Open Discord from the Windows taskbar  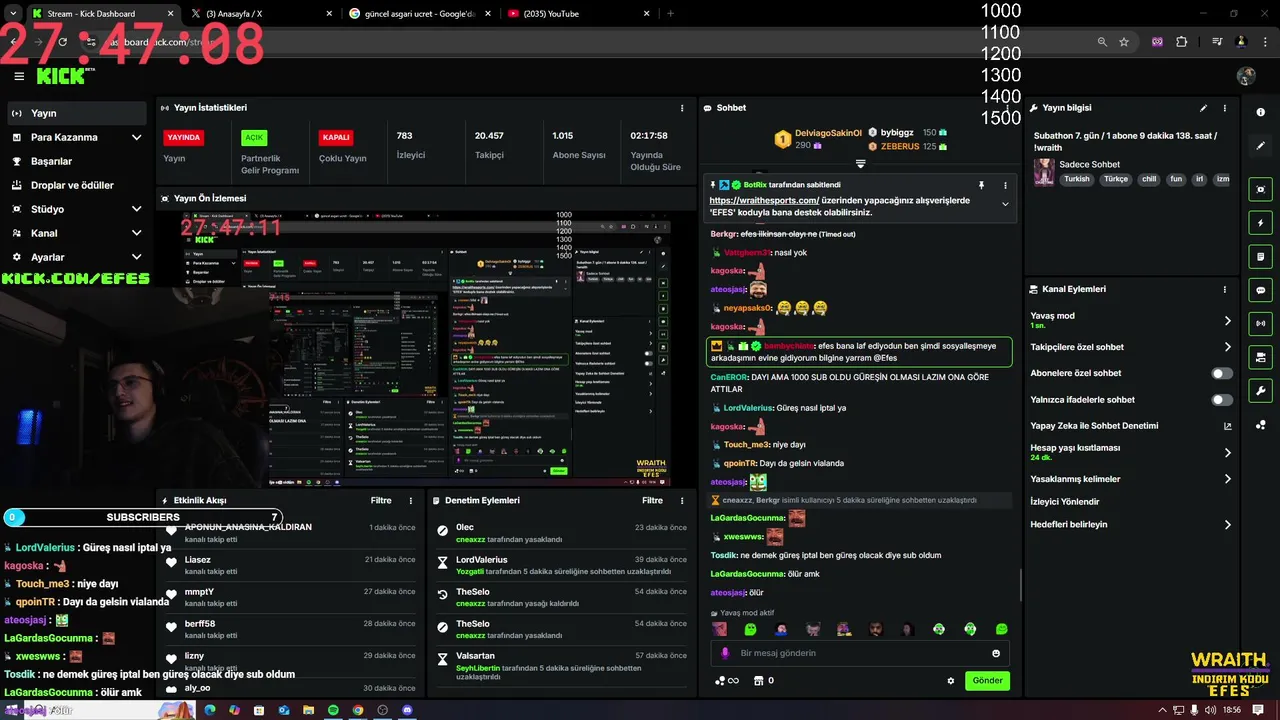[x=407, y=710]
